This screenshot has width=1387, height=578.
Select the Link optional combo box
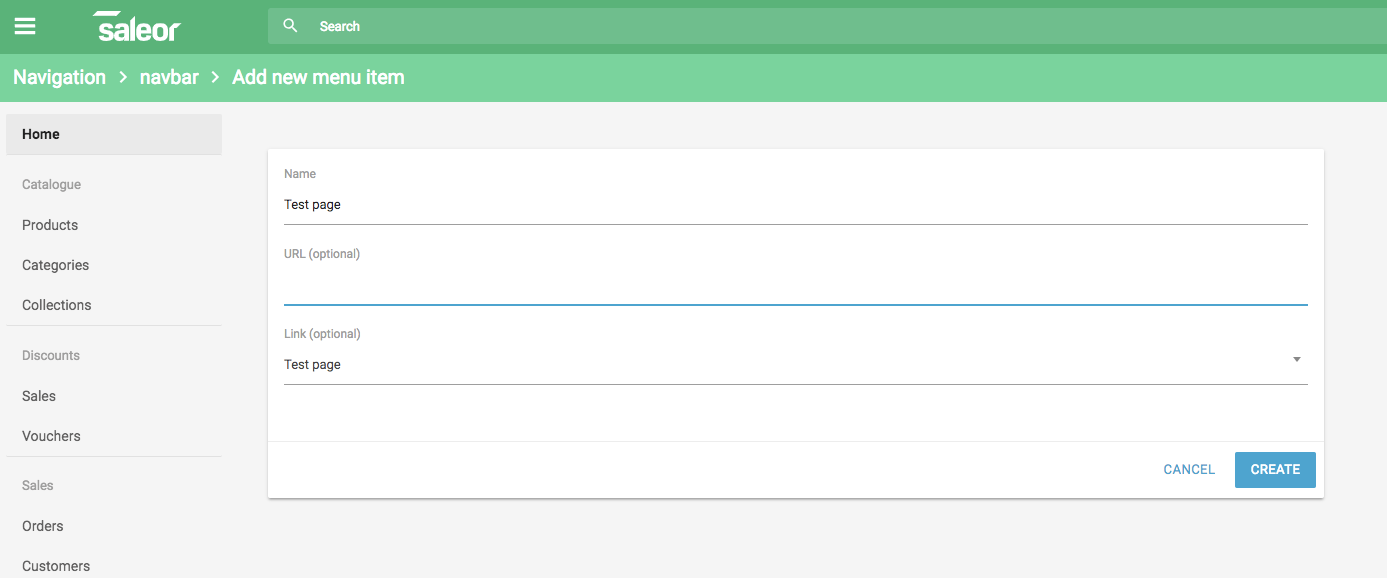point(700,364)
